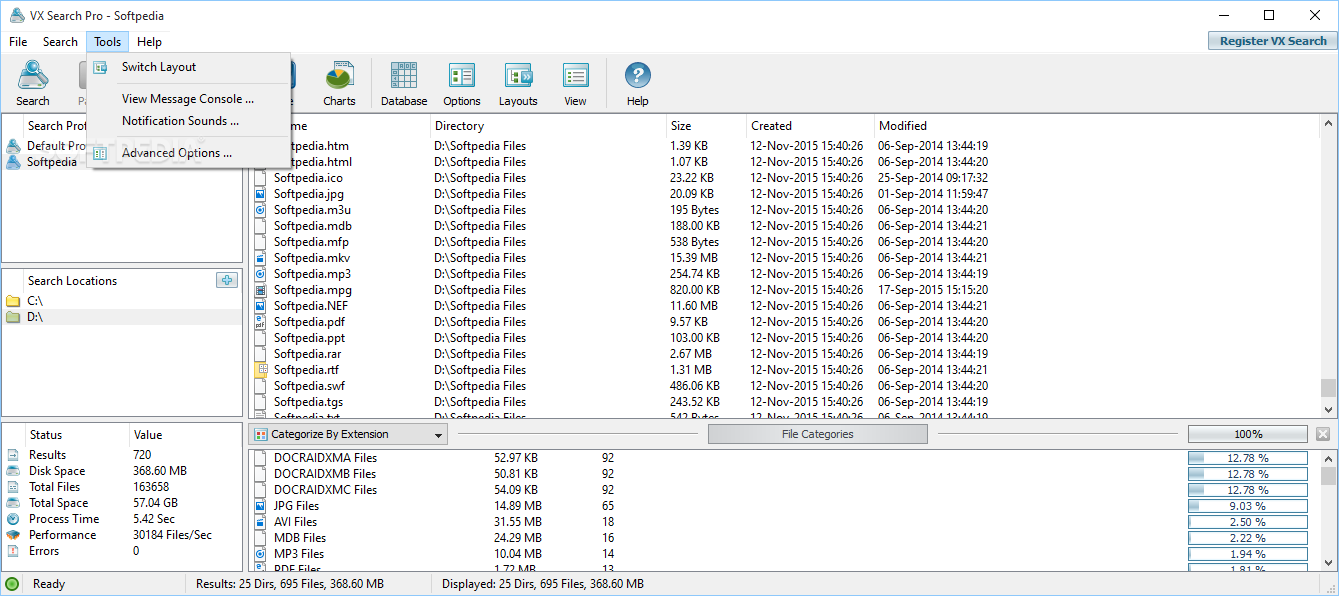Select the DOCRAIDXMC Files category row
This screenshot has width=1339, height=596.
(784, 490)
